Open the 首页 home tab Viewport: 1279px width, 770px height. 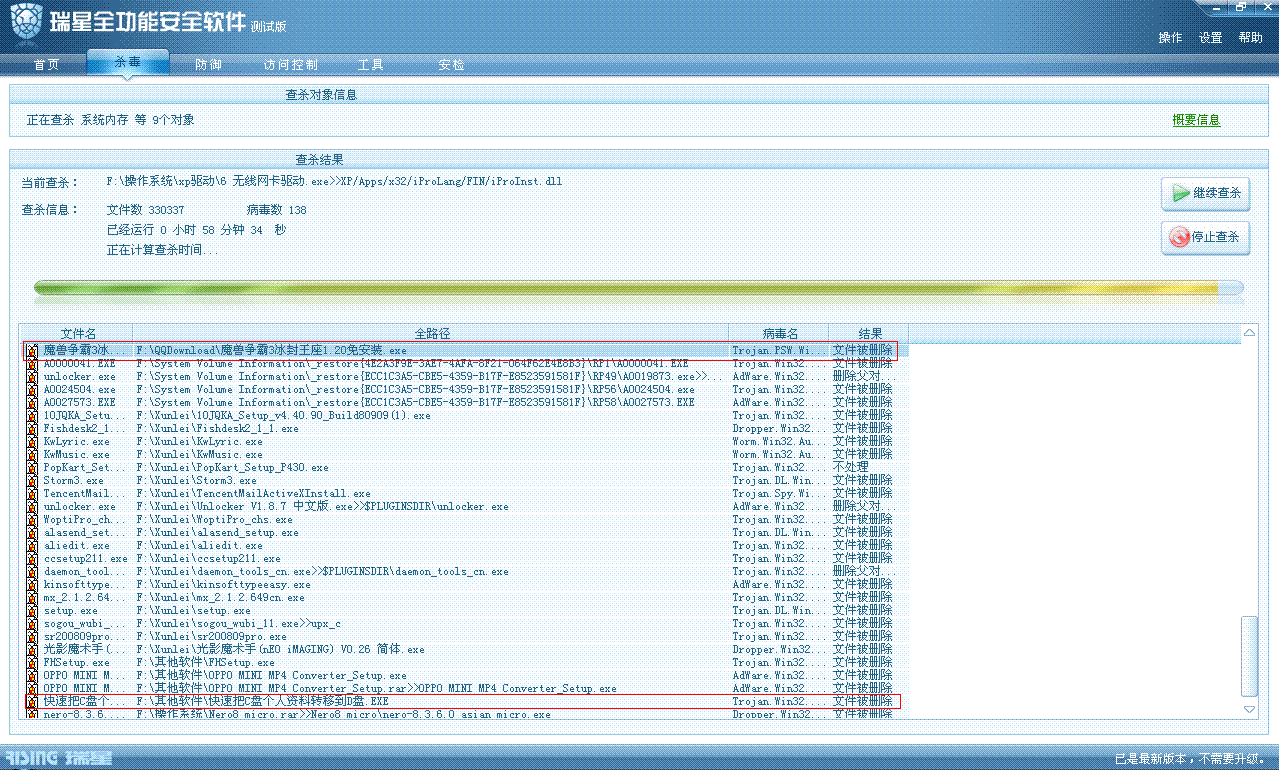(x=46, y=64)
